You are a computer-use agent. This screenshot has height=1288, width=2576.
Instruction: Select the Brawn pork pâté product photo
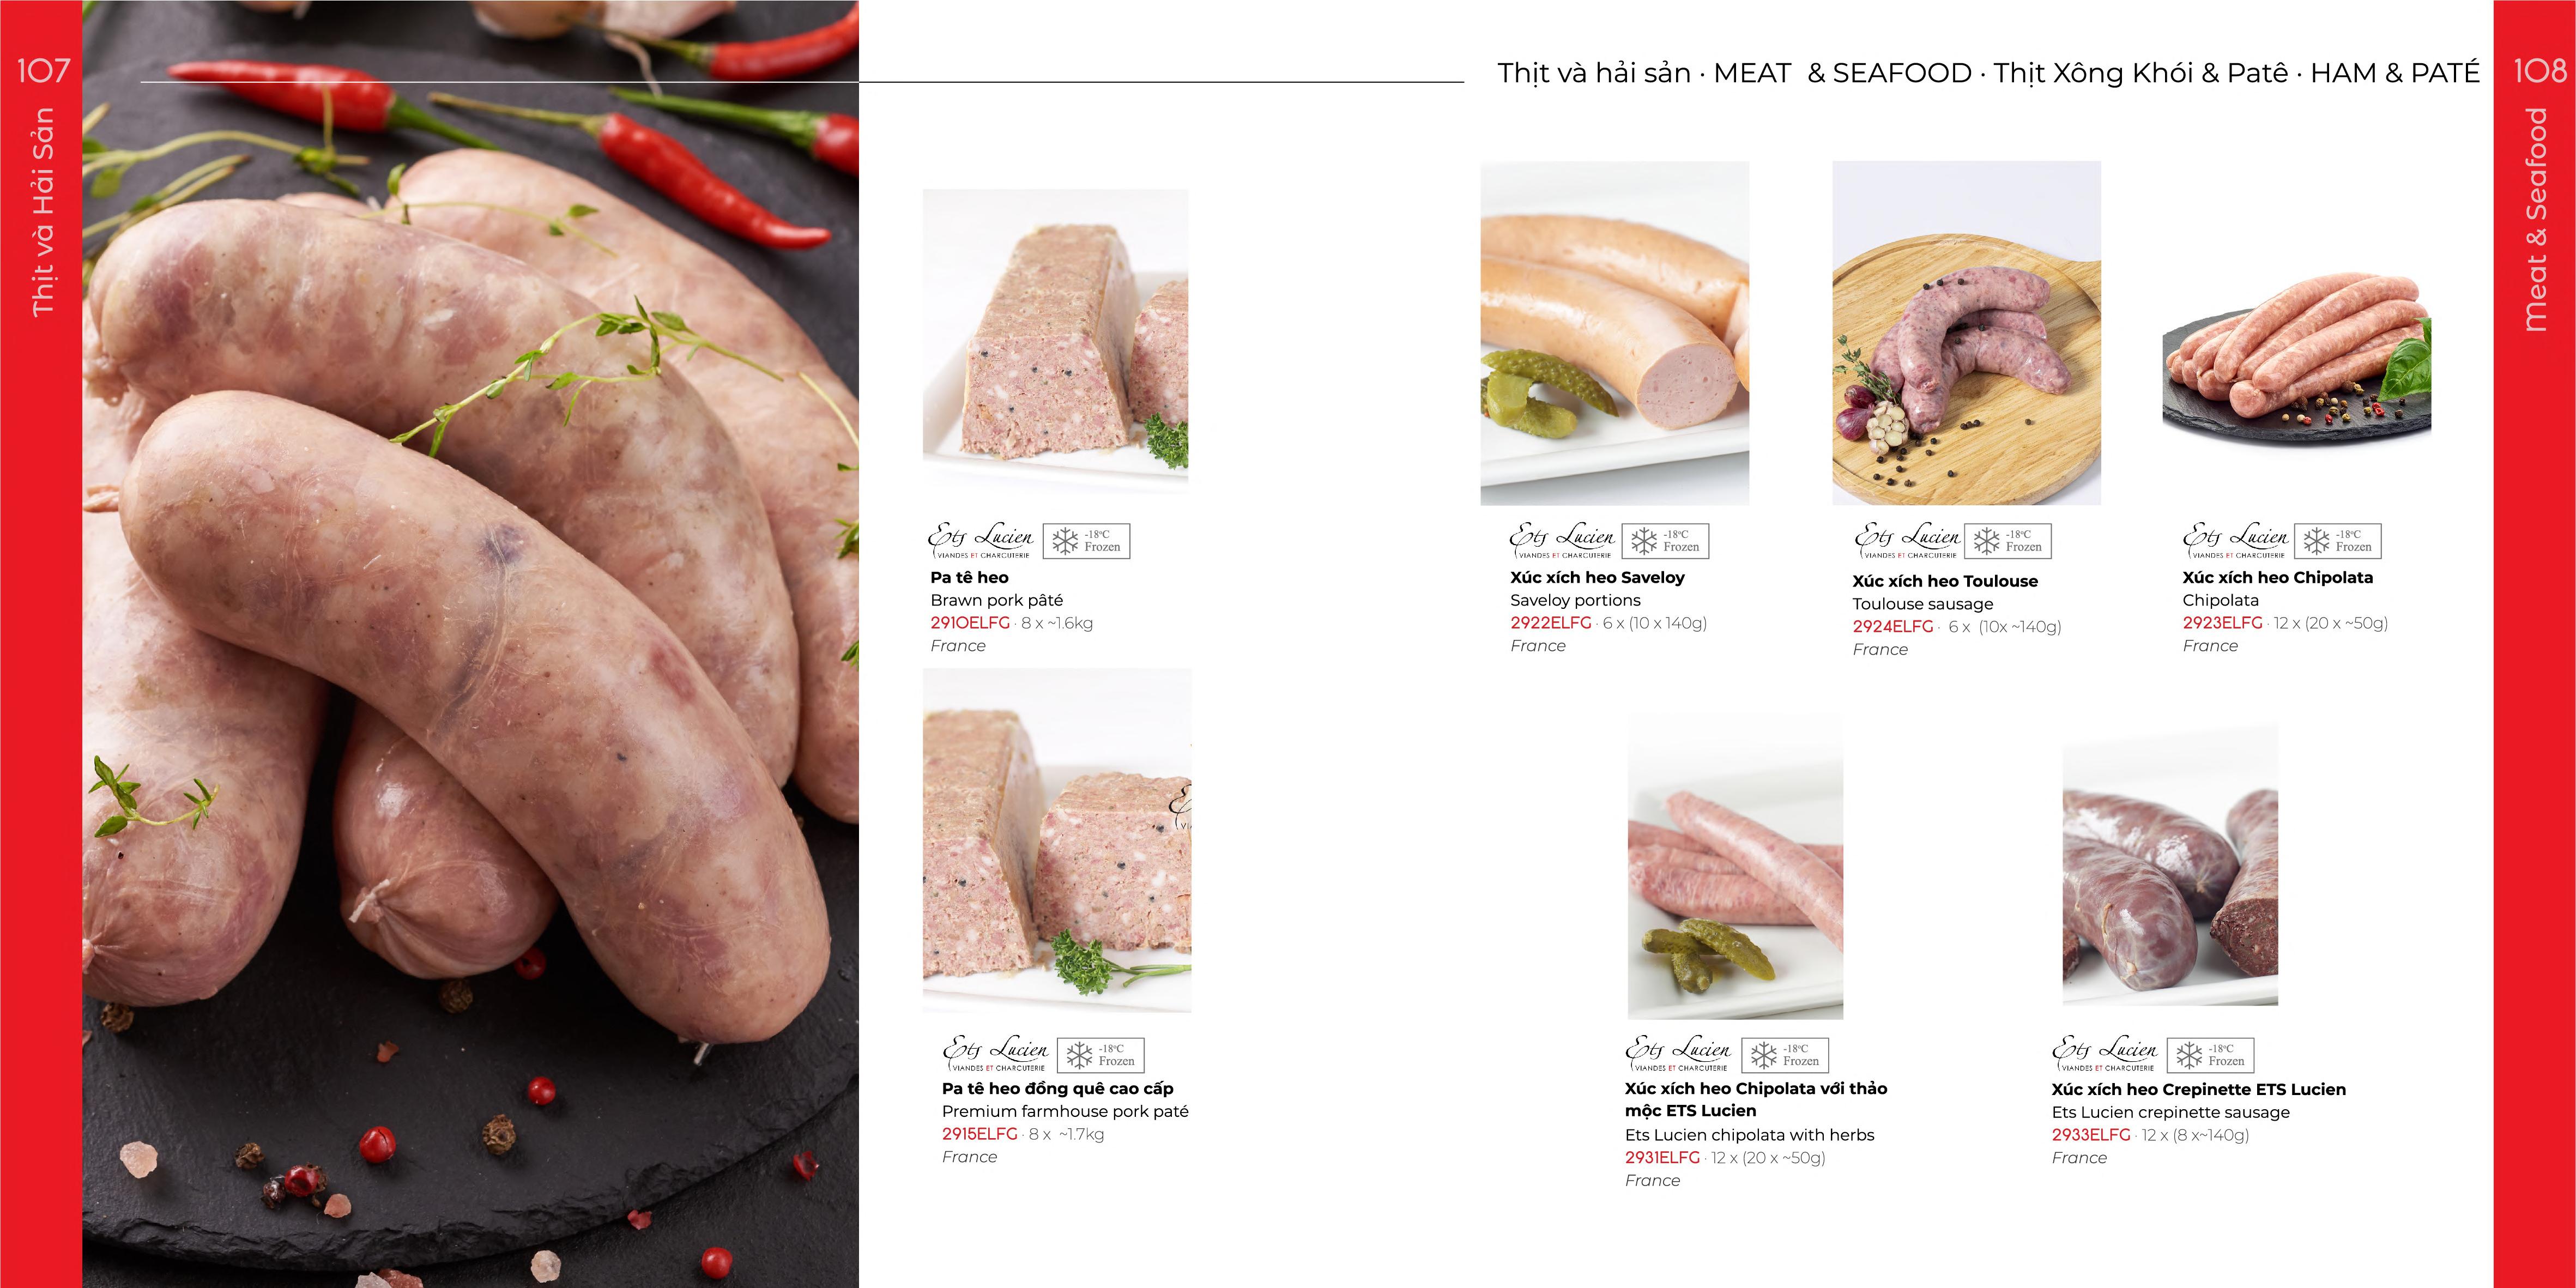tap(1055, 340)
